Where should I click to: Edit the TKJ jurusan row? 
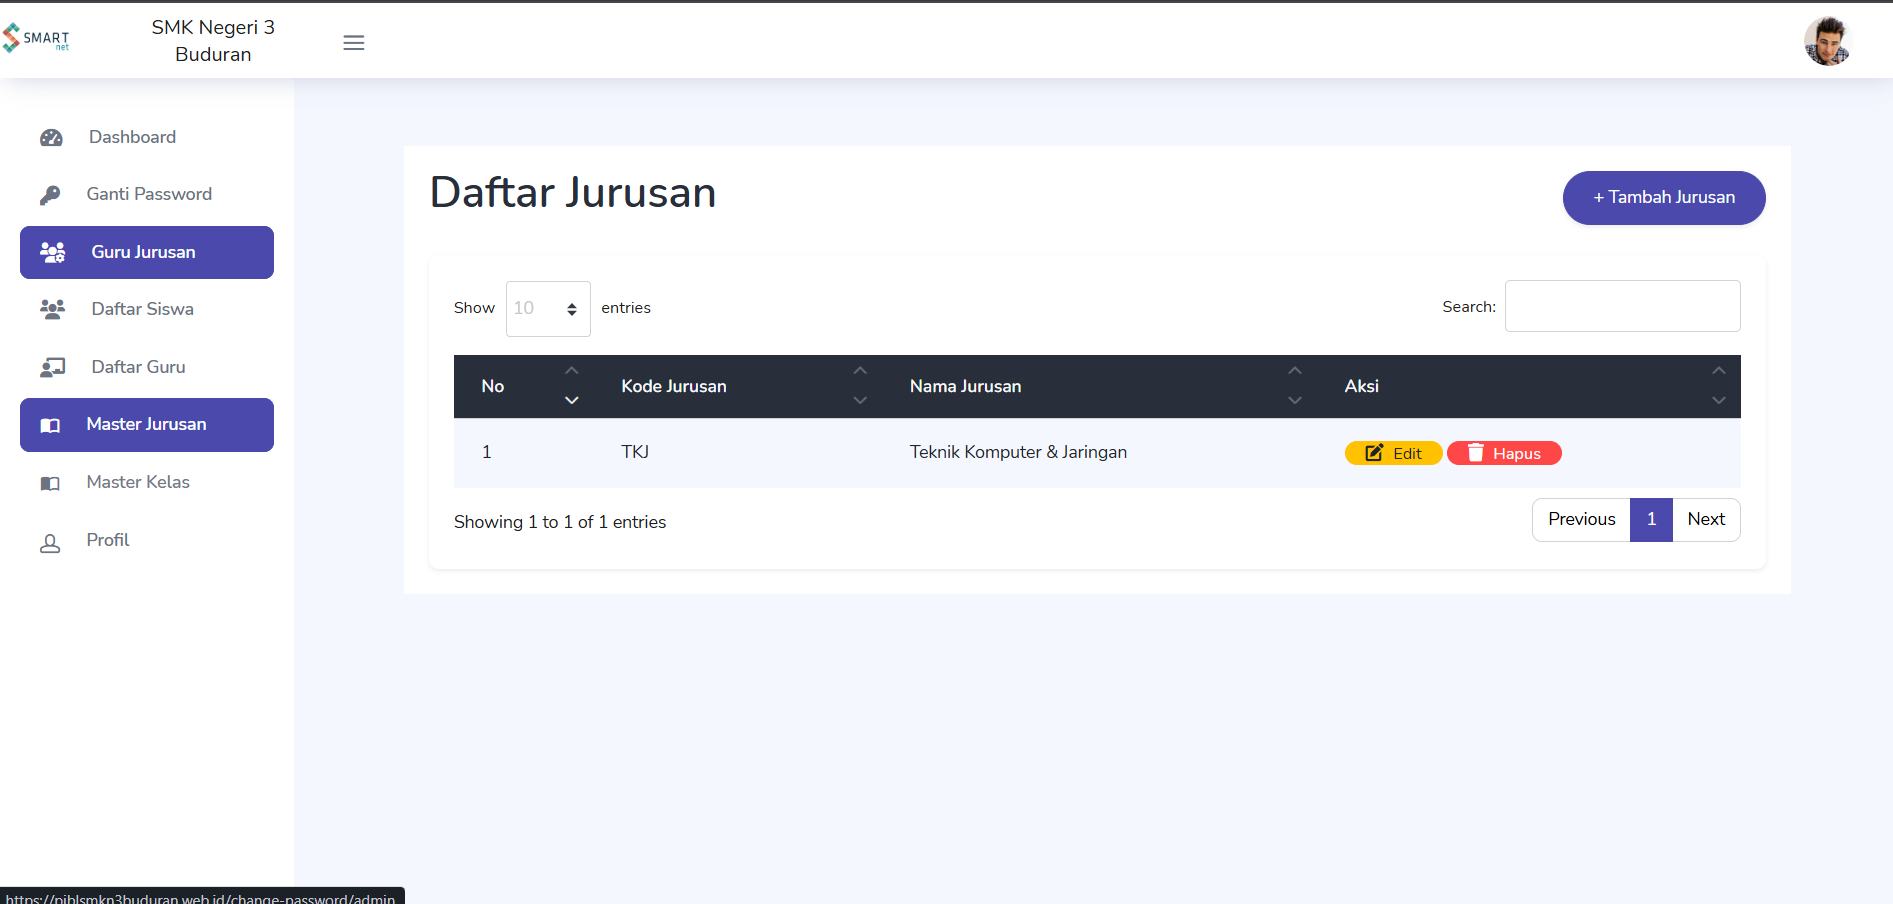pos(1393,454)
